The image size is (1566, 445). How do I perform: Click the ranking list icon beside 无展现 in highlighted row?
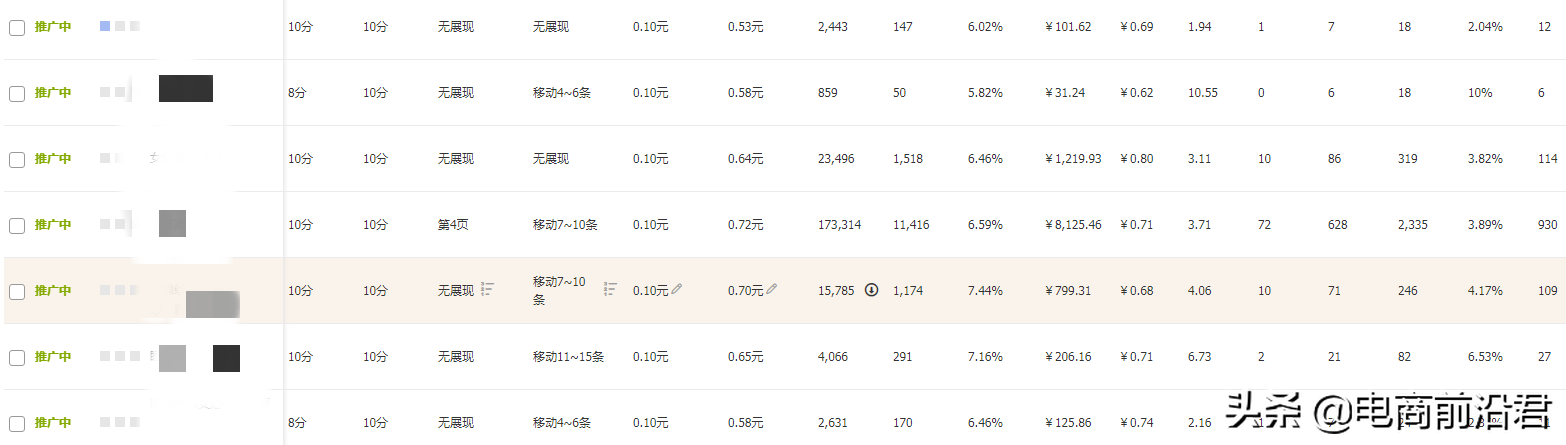(488, 289)
